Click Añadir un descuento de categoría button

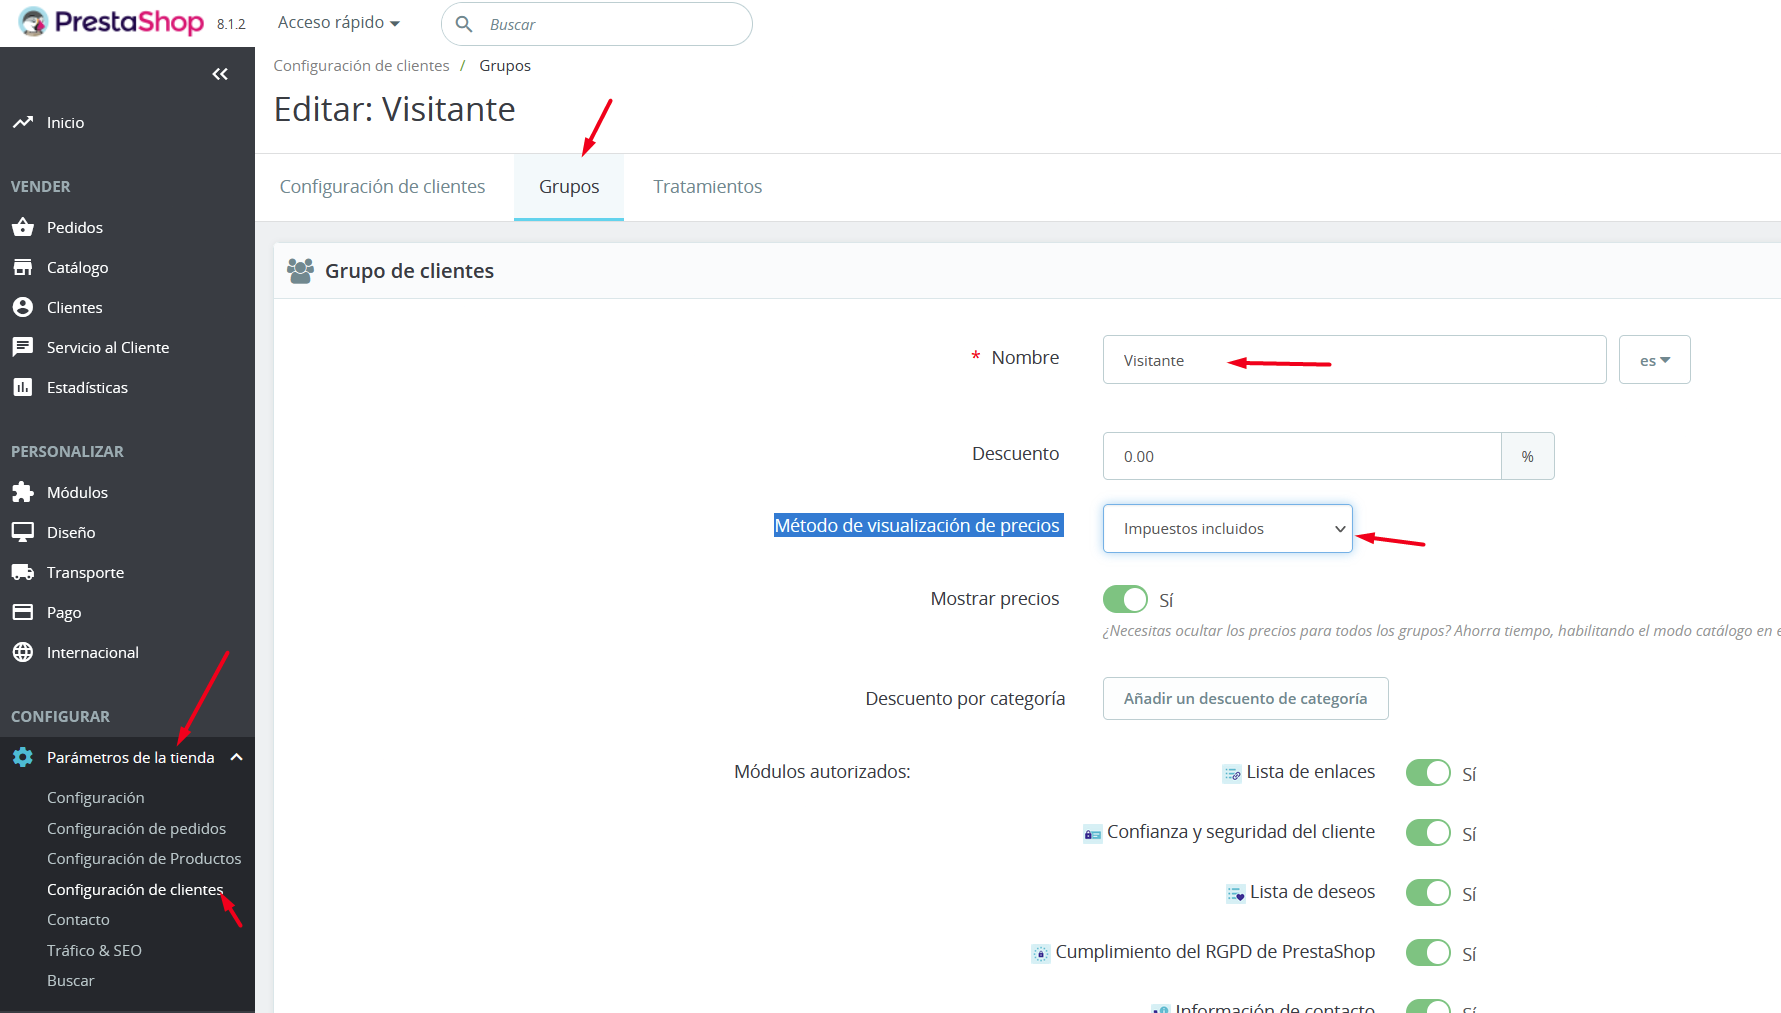point(1245,699)
